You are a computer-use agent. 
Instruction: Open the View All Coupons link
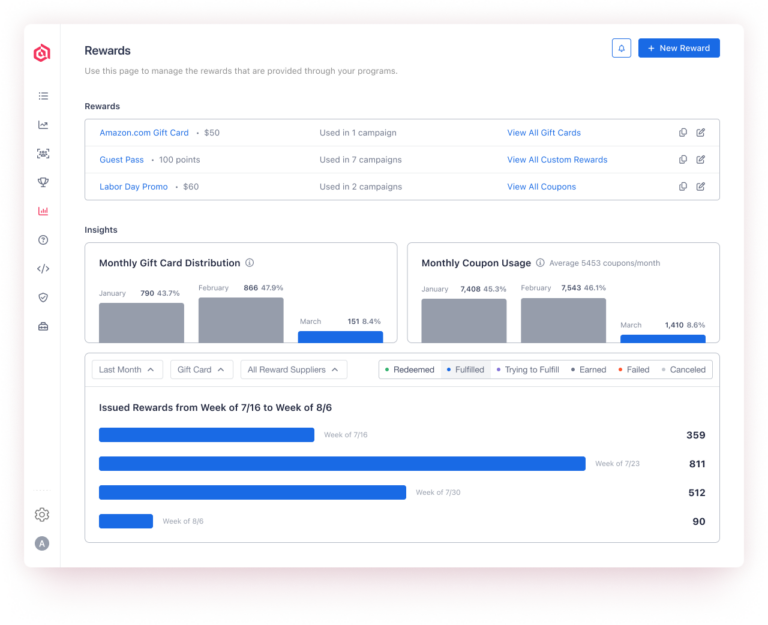click(543, 187)
